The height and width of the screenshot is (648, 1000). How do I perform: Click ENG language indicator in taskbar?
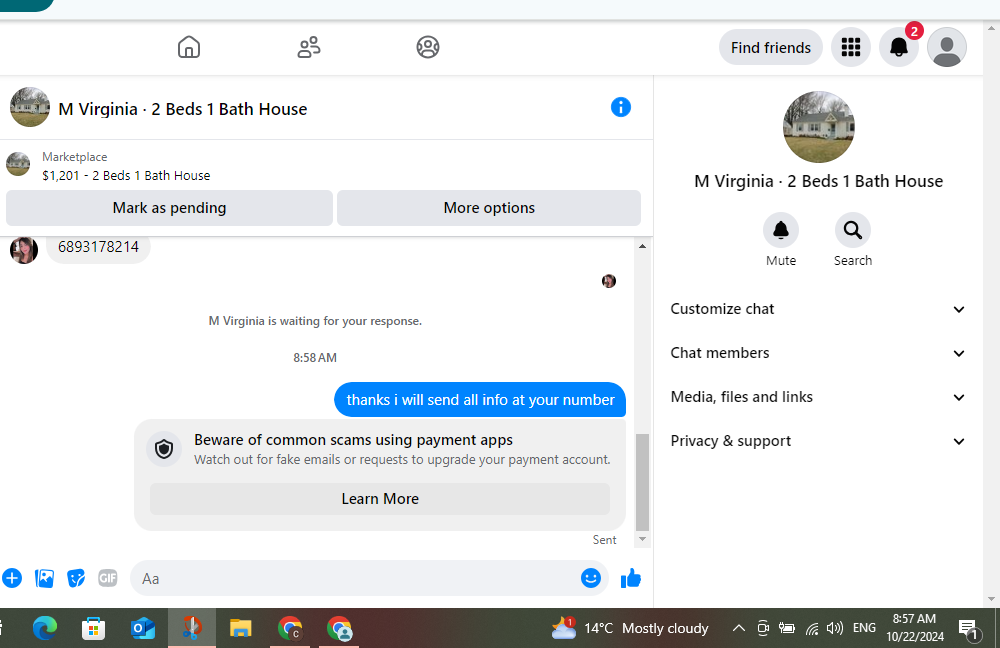click(864, 628)
